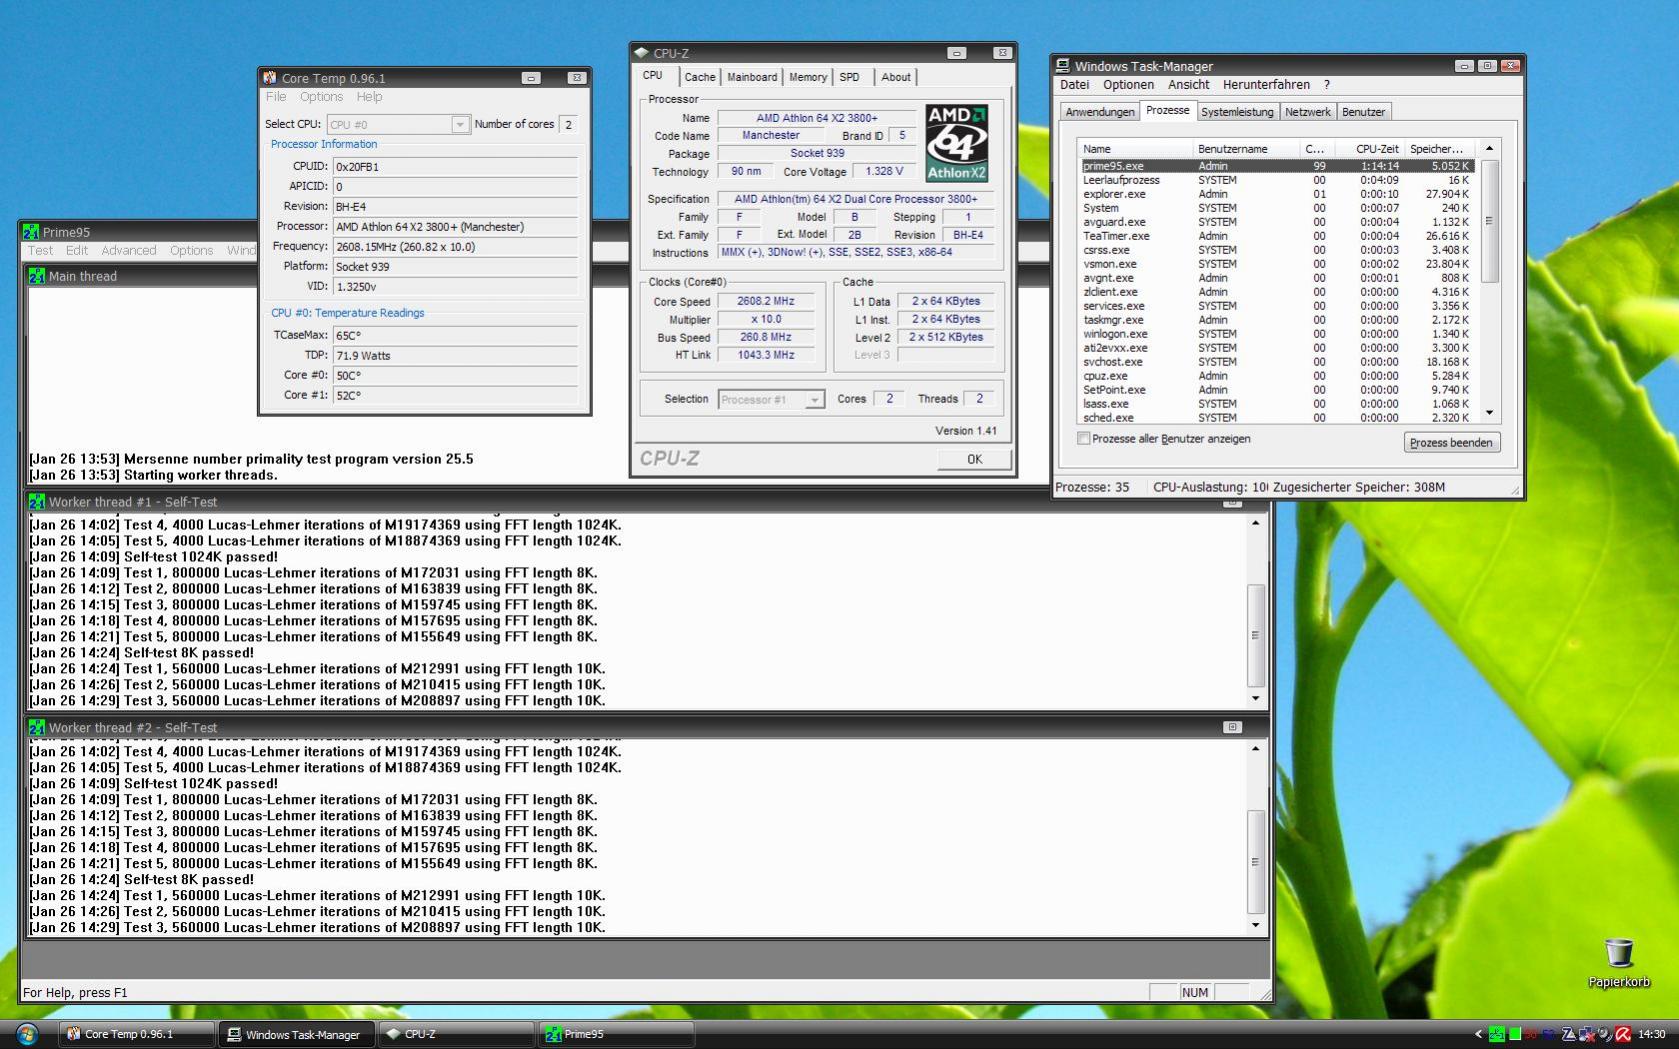Click the Task-Manager title bar icon
The image size is (1679, 1049).
(1063, 66)
